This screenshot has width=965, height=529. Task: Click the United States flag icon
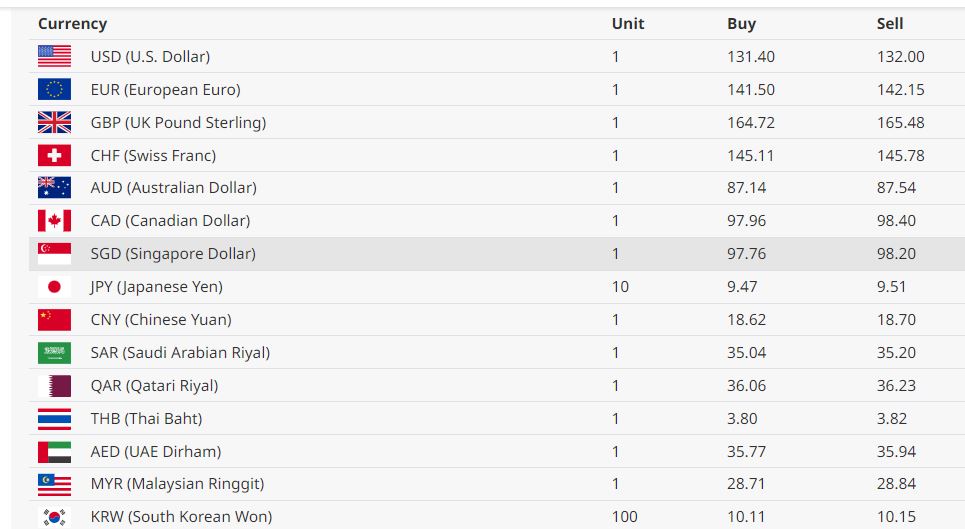click(54, 57)
